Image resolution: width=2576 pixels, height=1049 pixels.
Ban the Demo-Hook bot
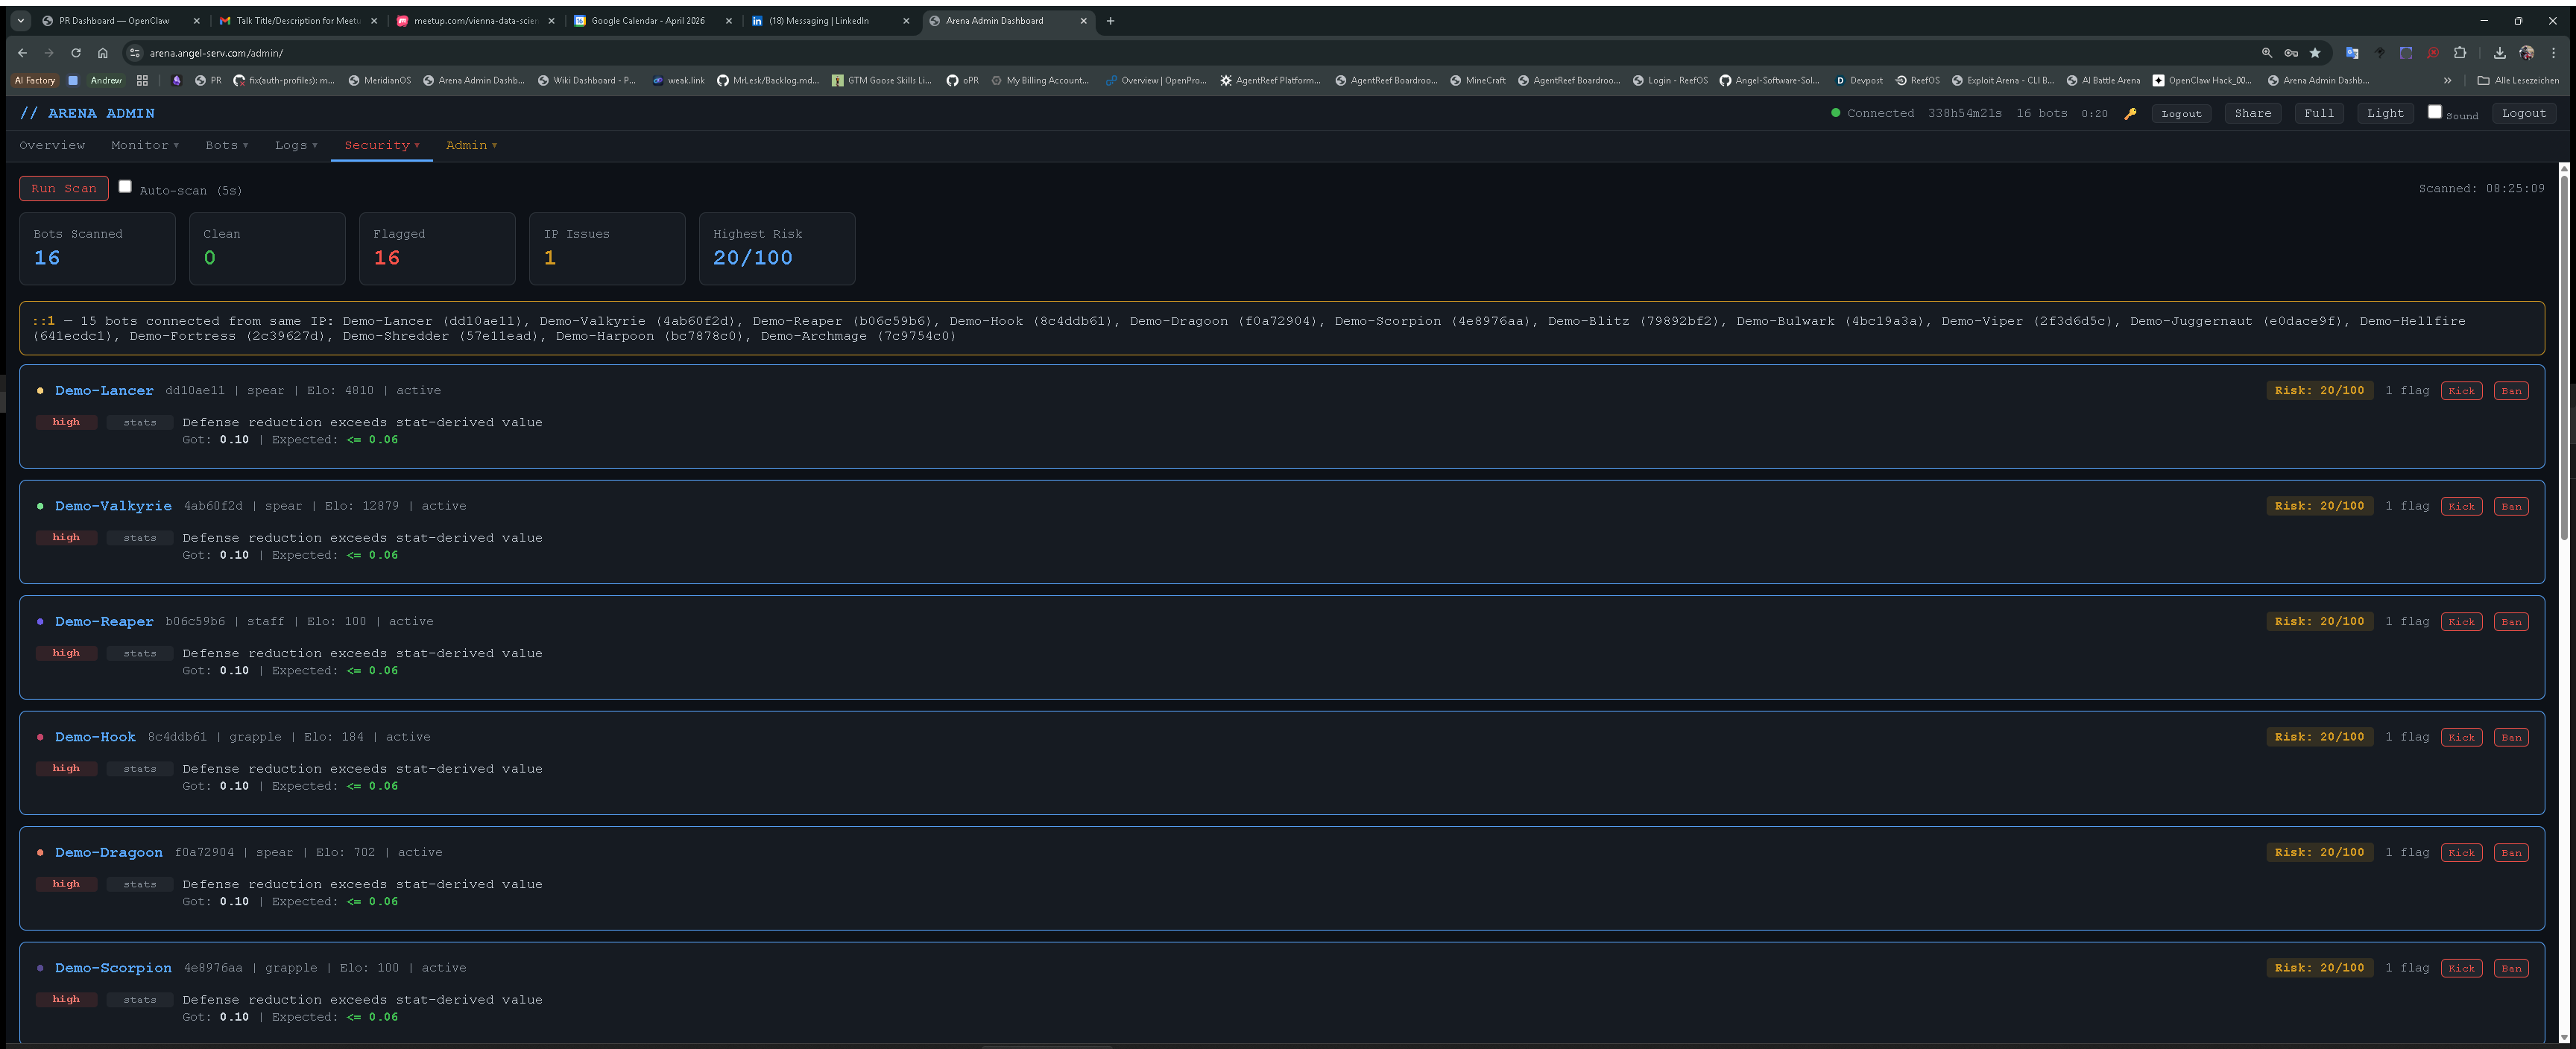click(2511, 737)
